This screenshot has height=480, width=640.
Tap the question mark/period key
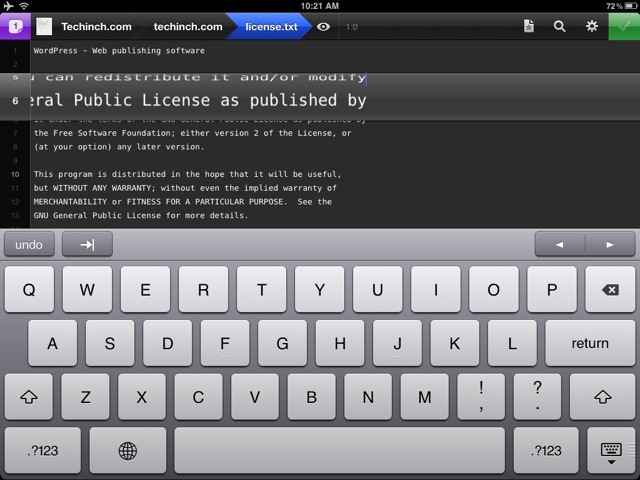(538, 397)
